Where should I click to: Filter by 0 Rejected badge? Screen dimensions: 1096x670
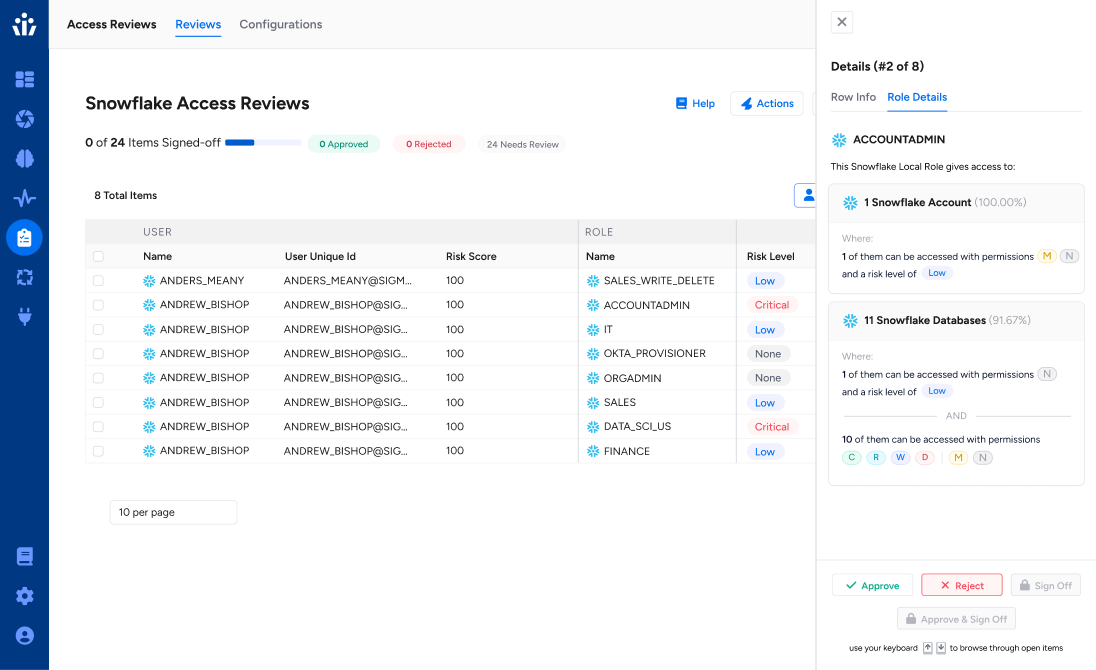tap(428, 144)
